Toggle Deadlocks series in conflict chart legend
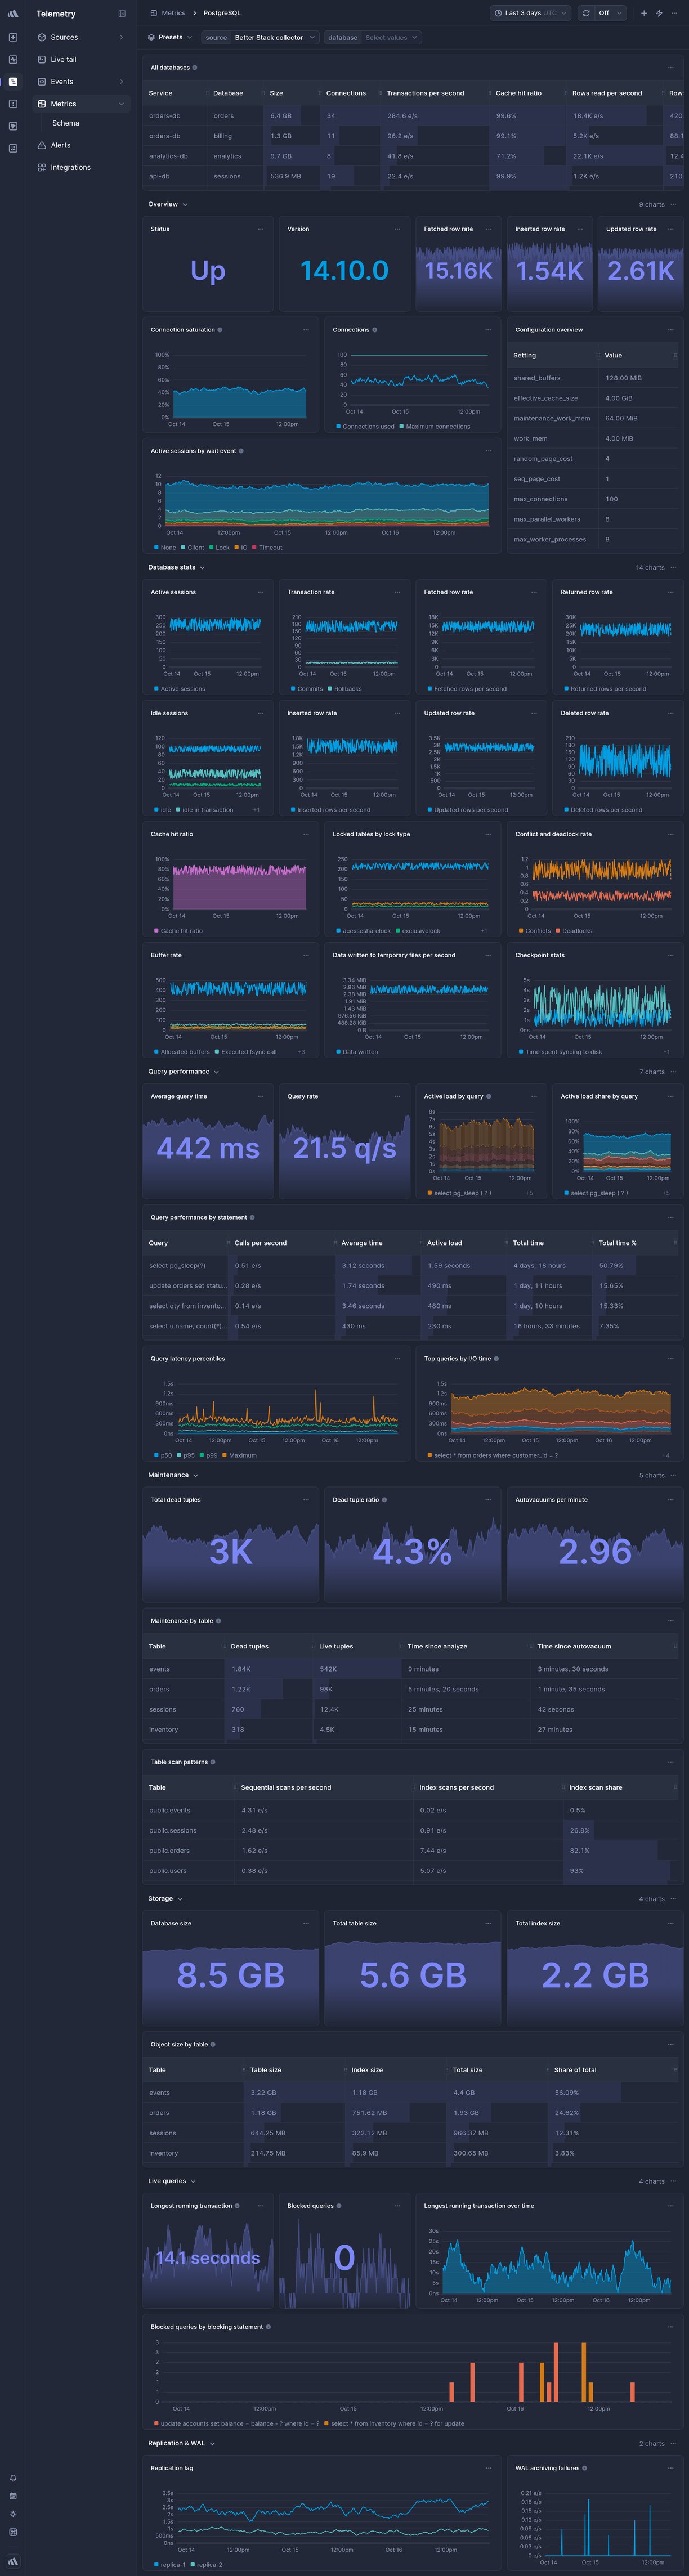This screenshot has height=2576, width=689. (x=574, y=931)
